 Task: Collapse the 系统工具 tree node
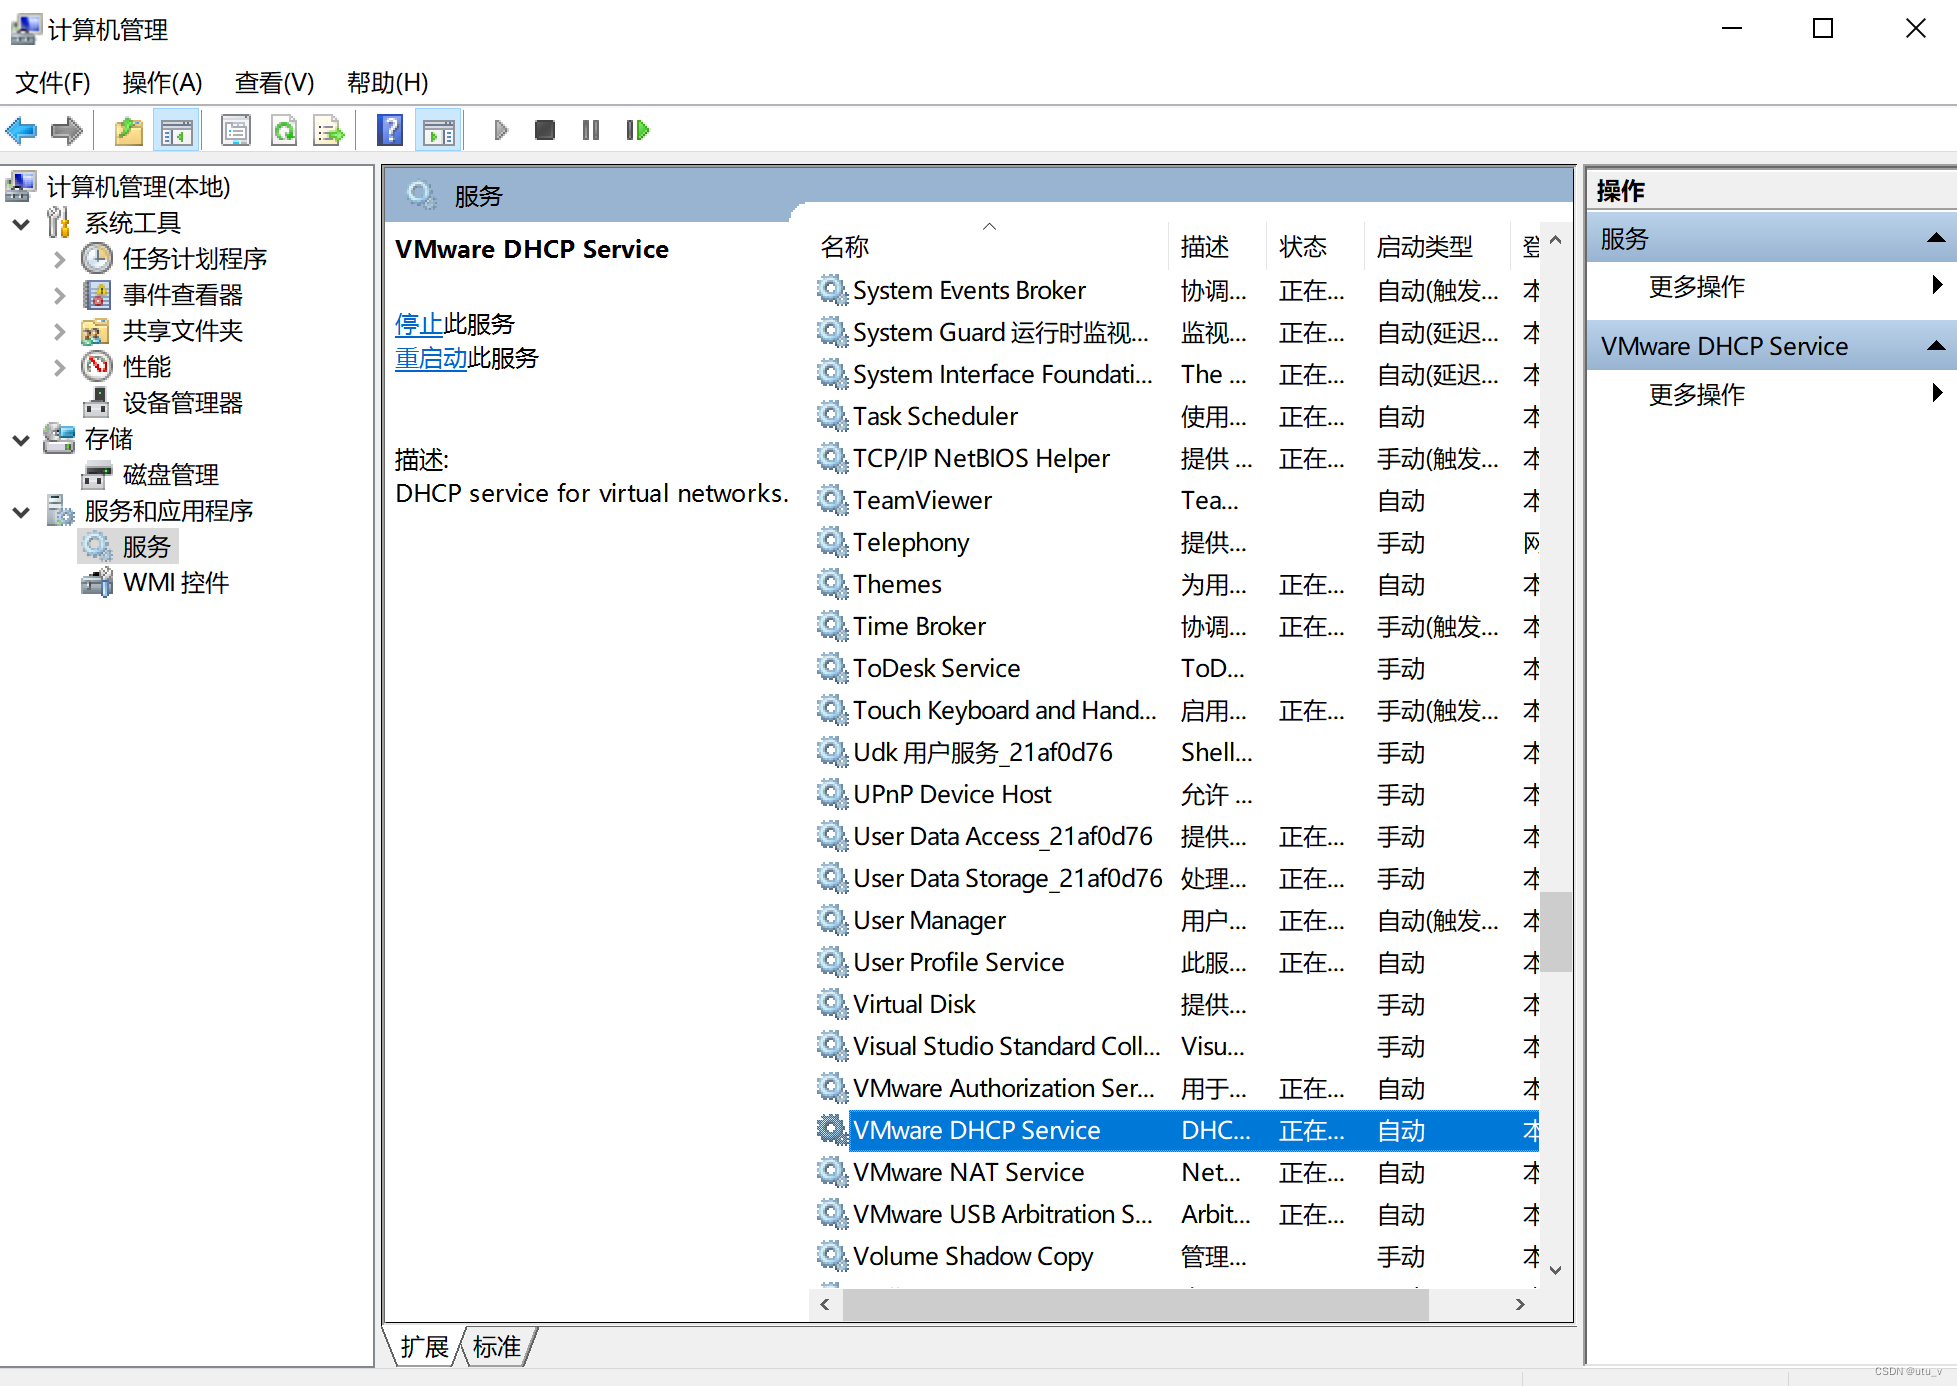[21, 224]
